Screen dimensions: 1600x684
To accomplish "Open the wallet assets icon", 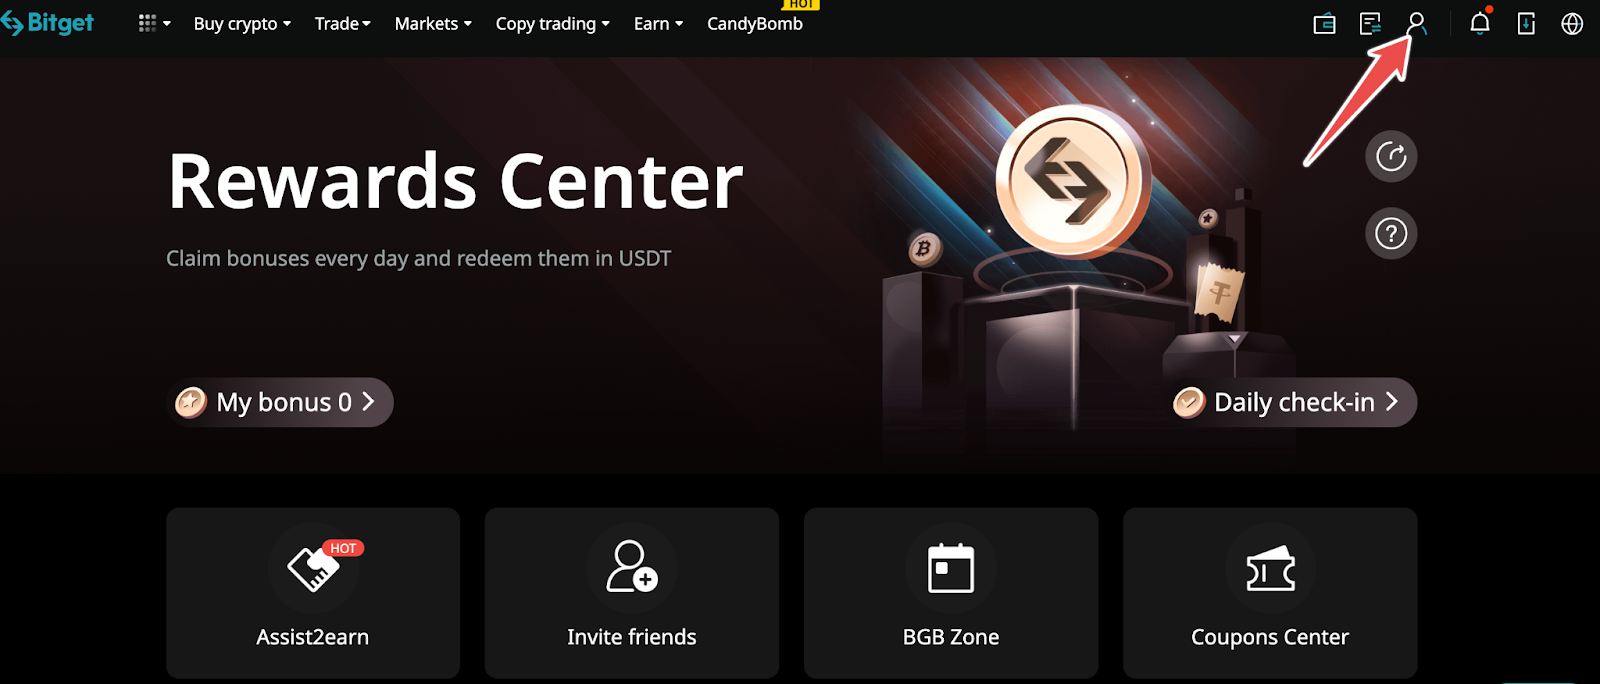I will (1324, 23).
